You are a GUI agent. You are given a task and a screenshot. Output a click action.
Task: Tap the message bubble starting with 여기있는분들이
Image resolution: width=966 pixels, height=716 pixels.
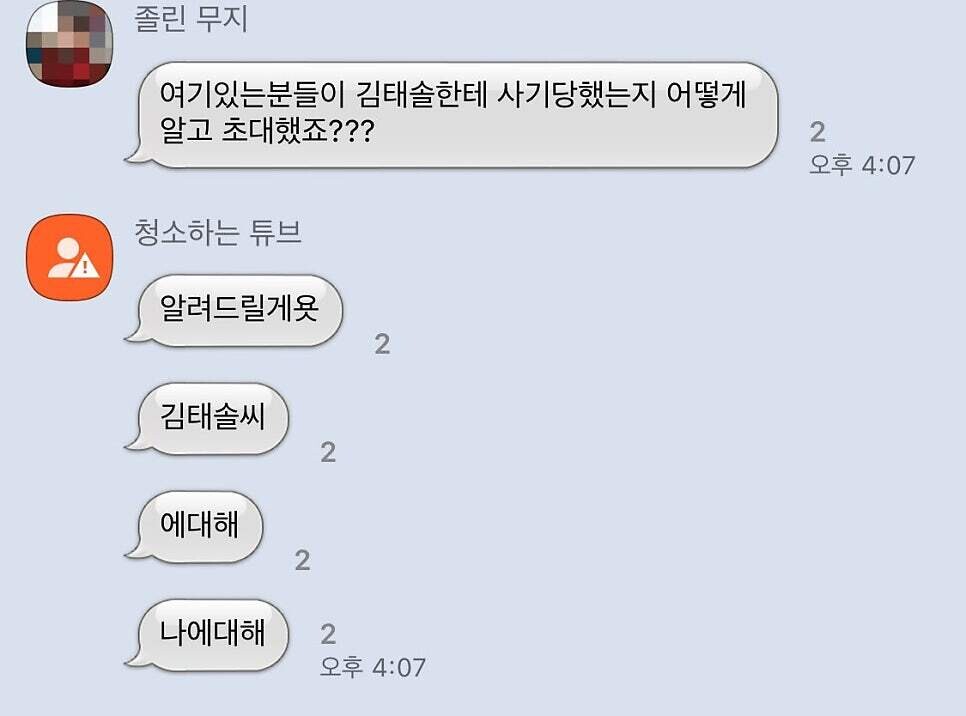coord(452,115)
